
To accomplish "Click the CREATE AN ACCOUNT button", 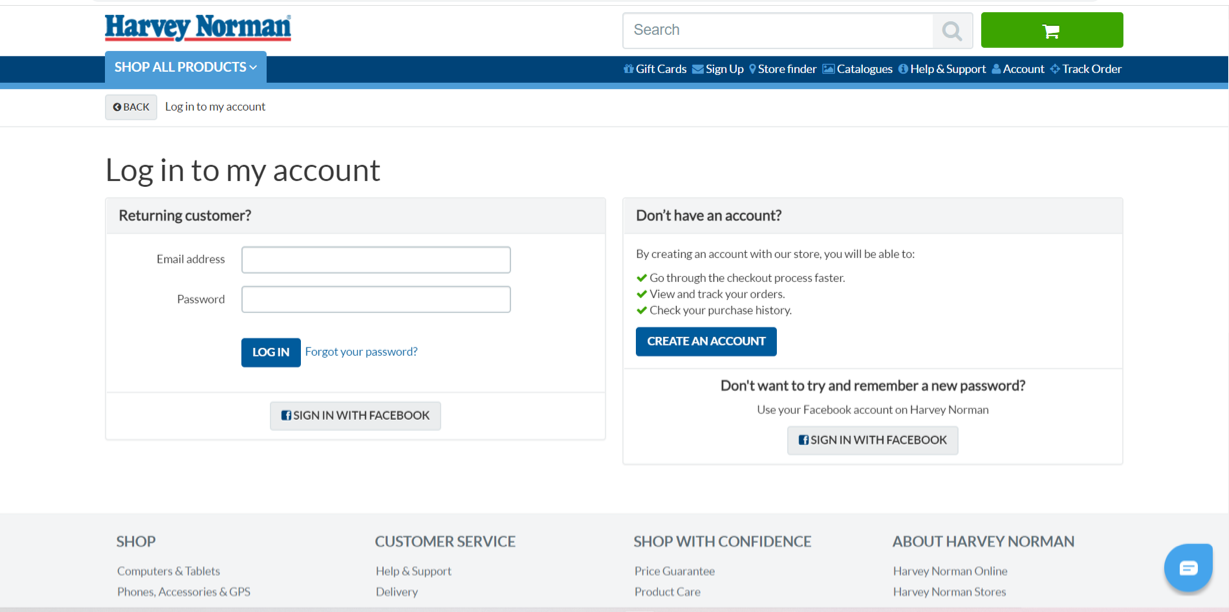I will [706, 341].
